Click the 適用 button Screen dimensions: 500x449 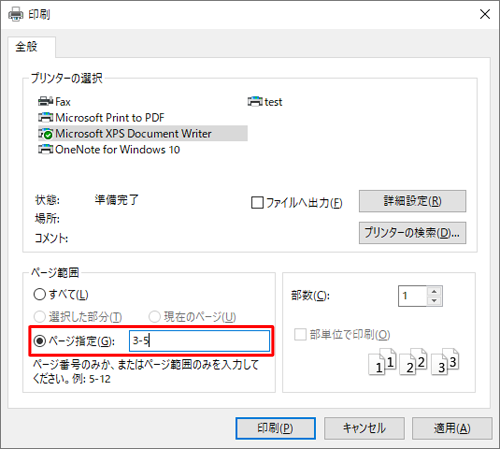coord(452,428)
